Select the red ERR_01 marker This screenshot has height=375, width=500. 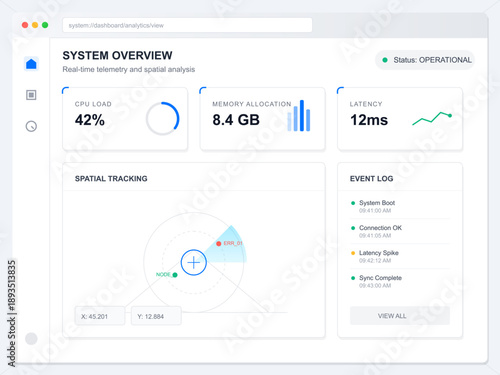[x=219, y=244]
